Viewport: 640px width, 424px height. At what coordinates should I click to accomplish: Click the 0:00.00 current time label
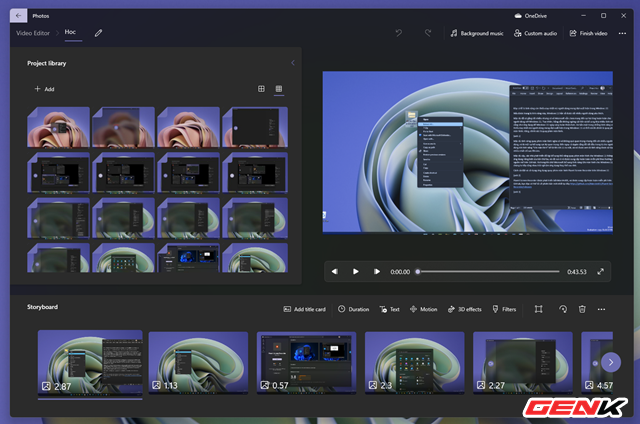point(400,272)
